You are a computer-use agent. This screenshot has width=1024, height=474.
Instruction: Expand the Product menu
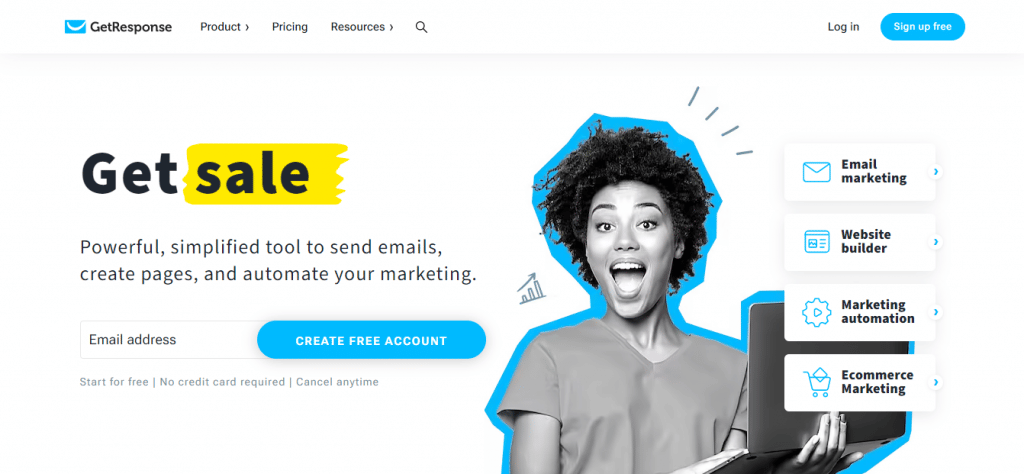pyautogui.click(x=225, y=27)
